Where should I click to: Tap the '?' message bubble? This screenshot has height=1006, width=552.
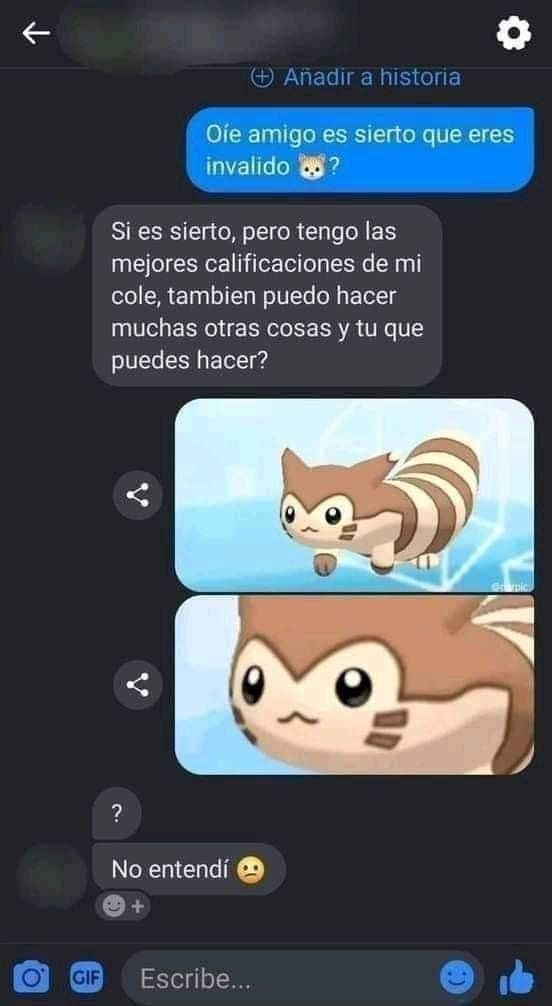tap(116, 814)
